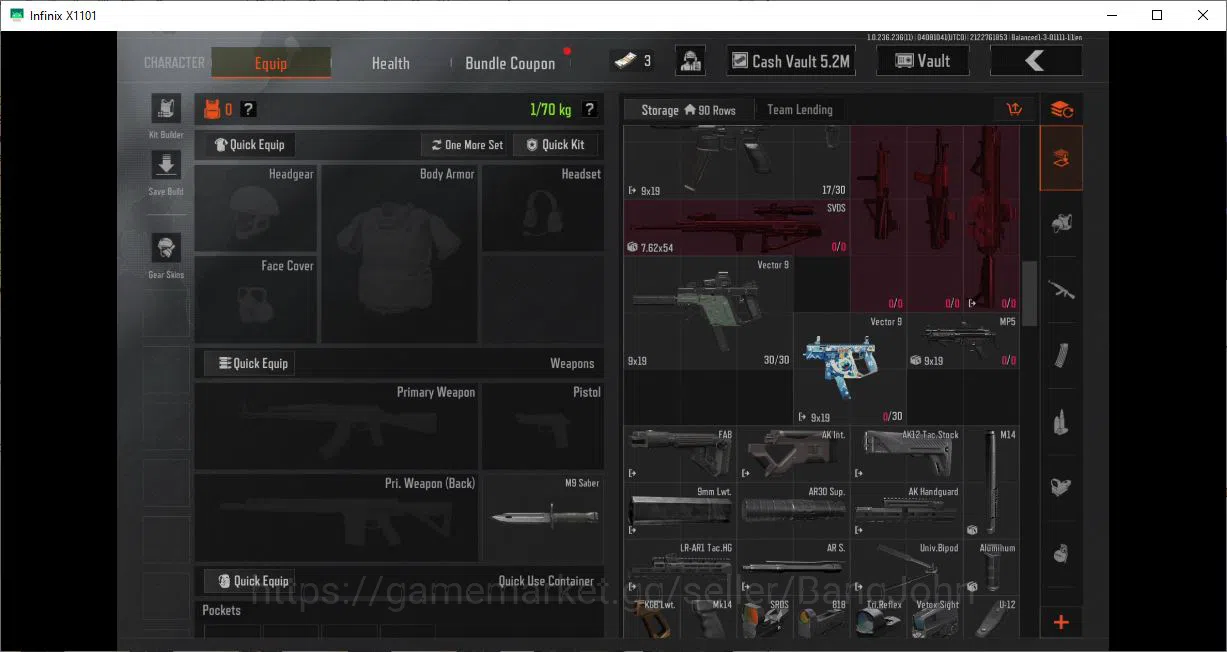The height and width of the screenshot is (652, 1227).
Task: Click the player avatar icon in top bar
Action: pos(690,61)
